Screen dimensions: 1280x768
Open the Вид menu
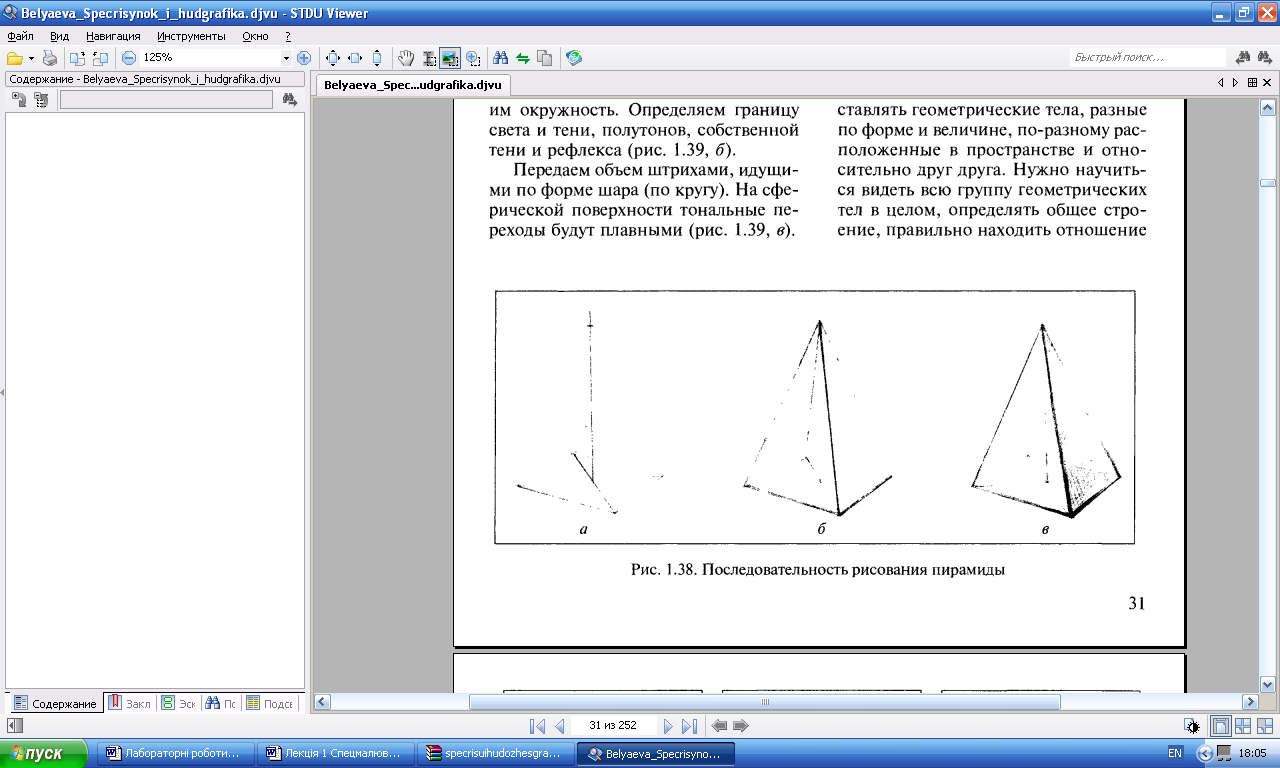pos(59,35)
